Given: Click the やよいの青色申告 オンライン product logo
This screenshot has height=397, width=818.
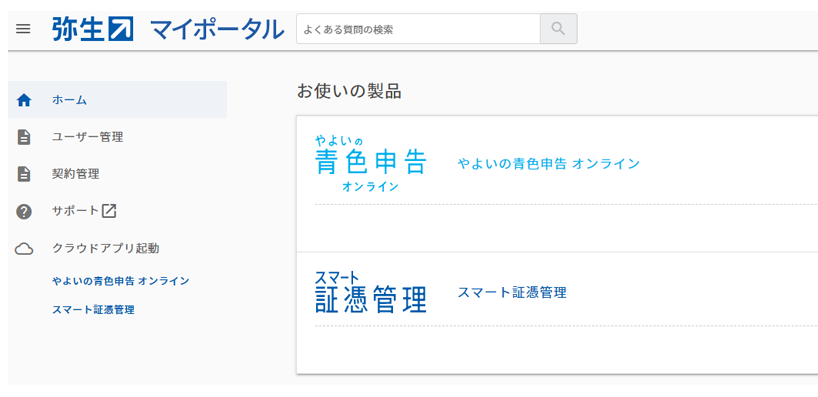Looking at the screenshot, I should pos(371,163).
